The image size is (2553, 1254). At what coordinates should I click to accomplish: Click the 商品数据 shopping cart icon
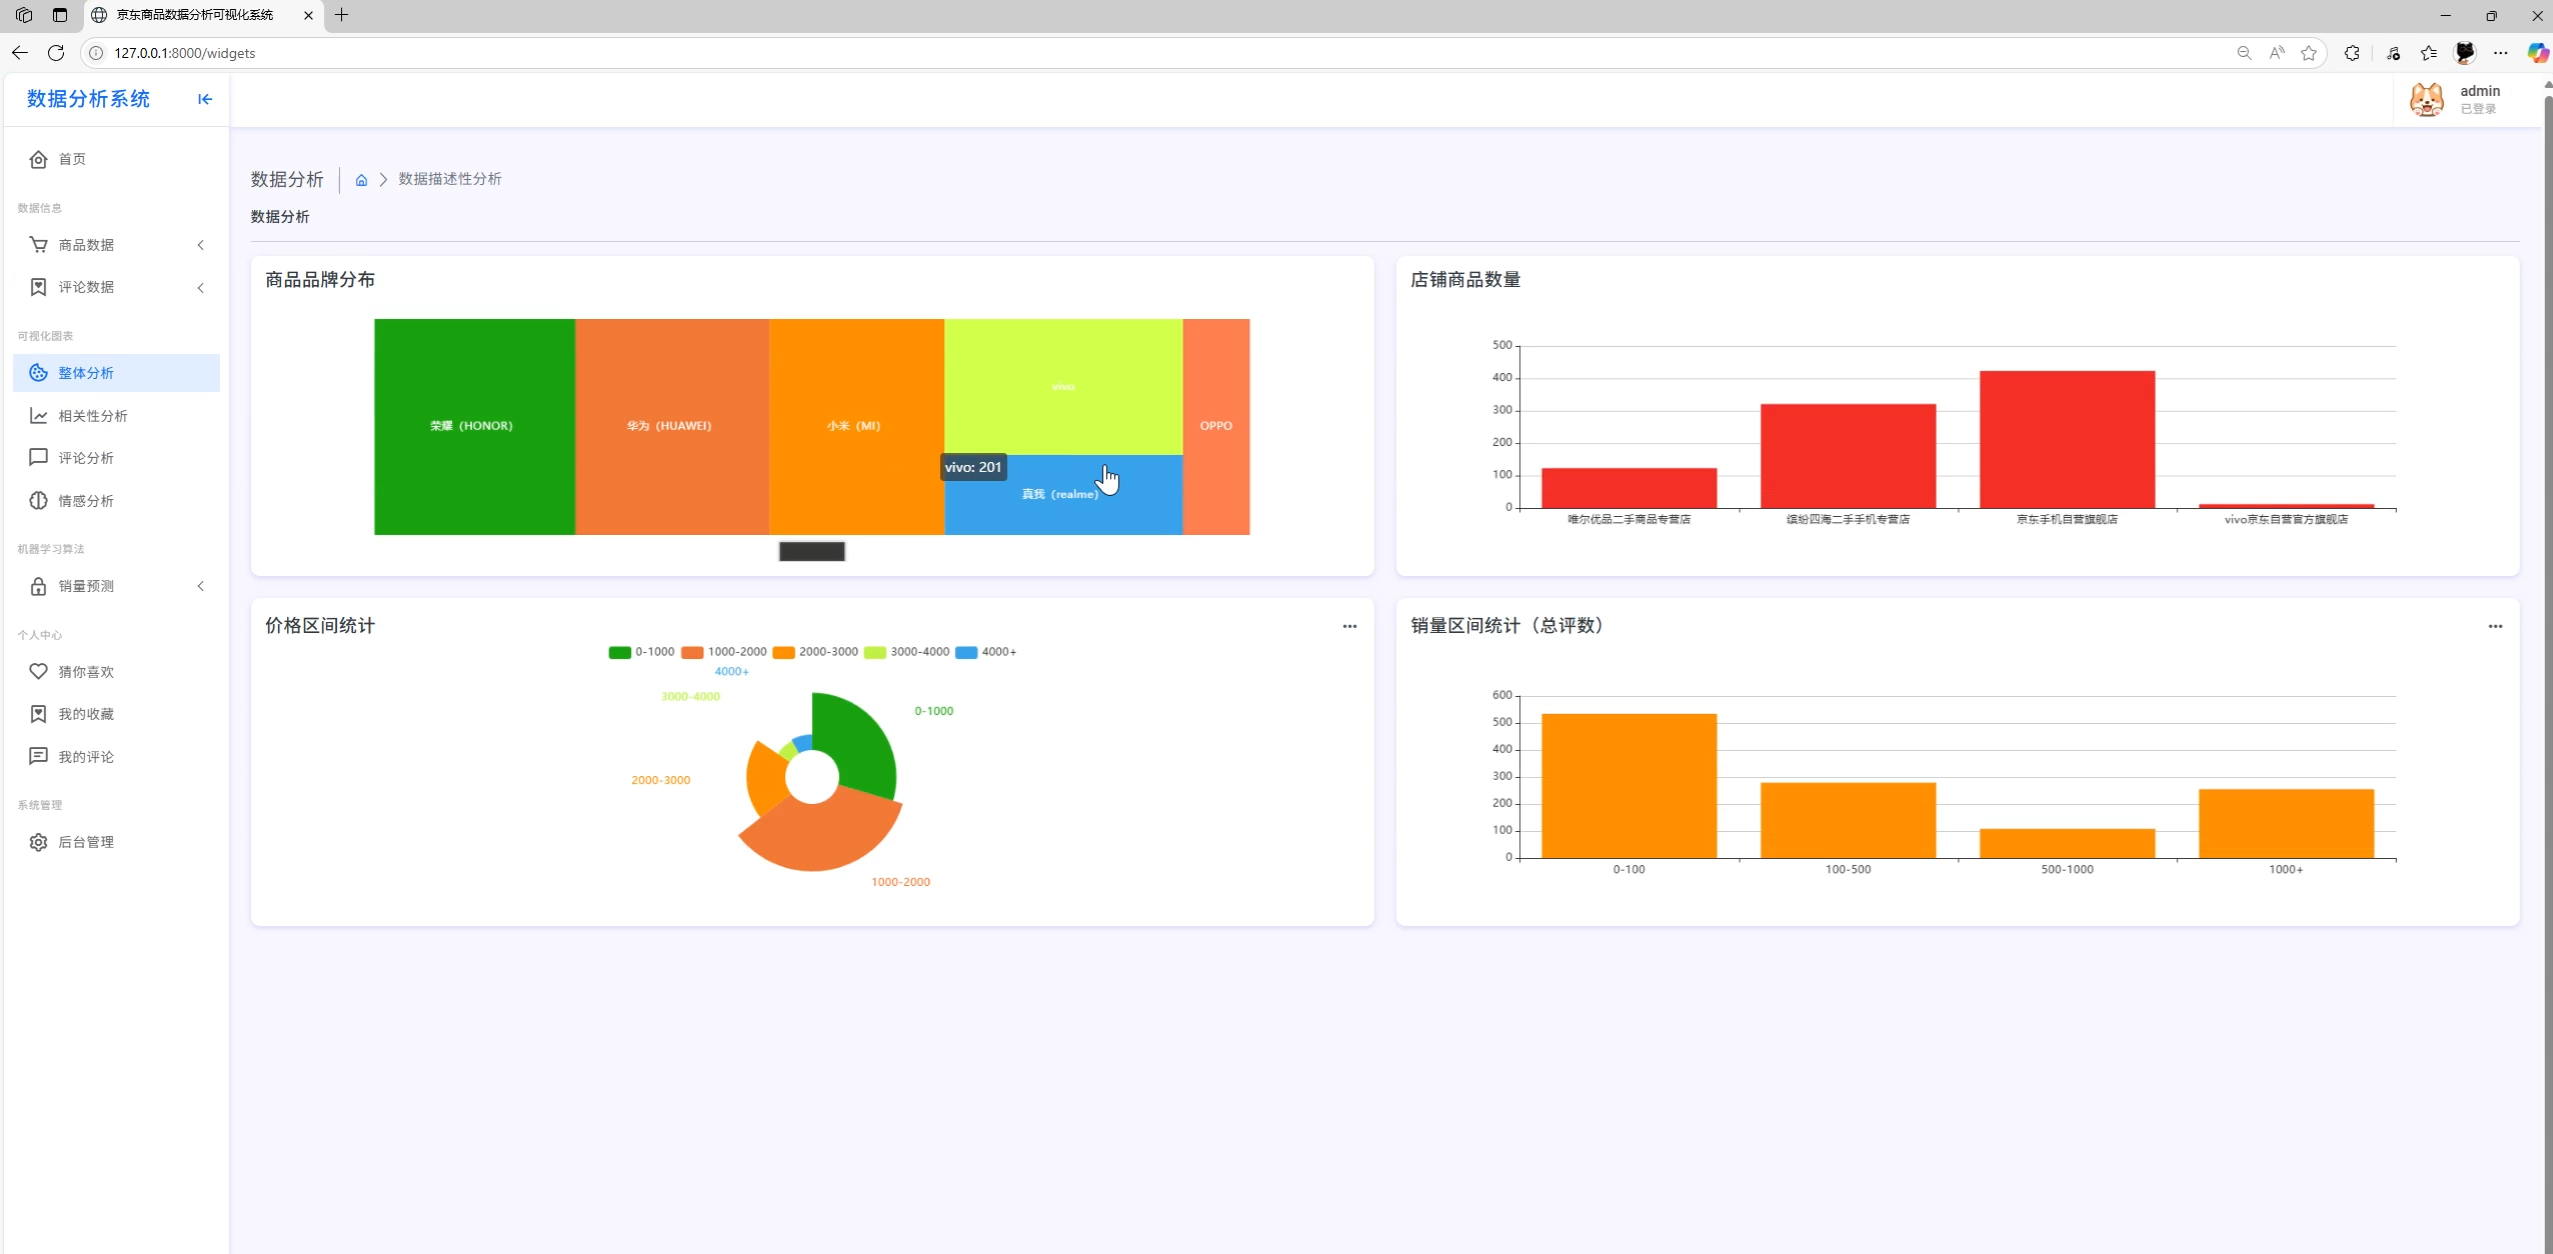(38, 245)
